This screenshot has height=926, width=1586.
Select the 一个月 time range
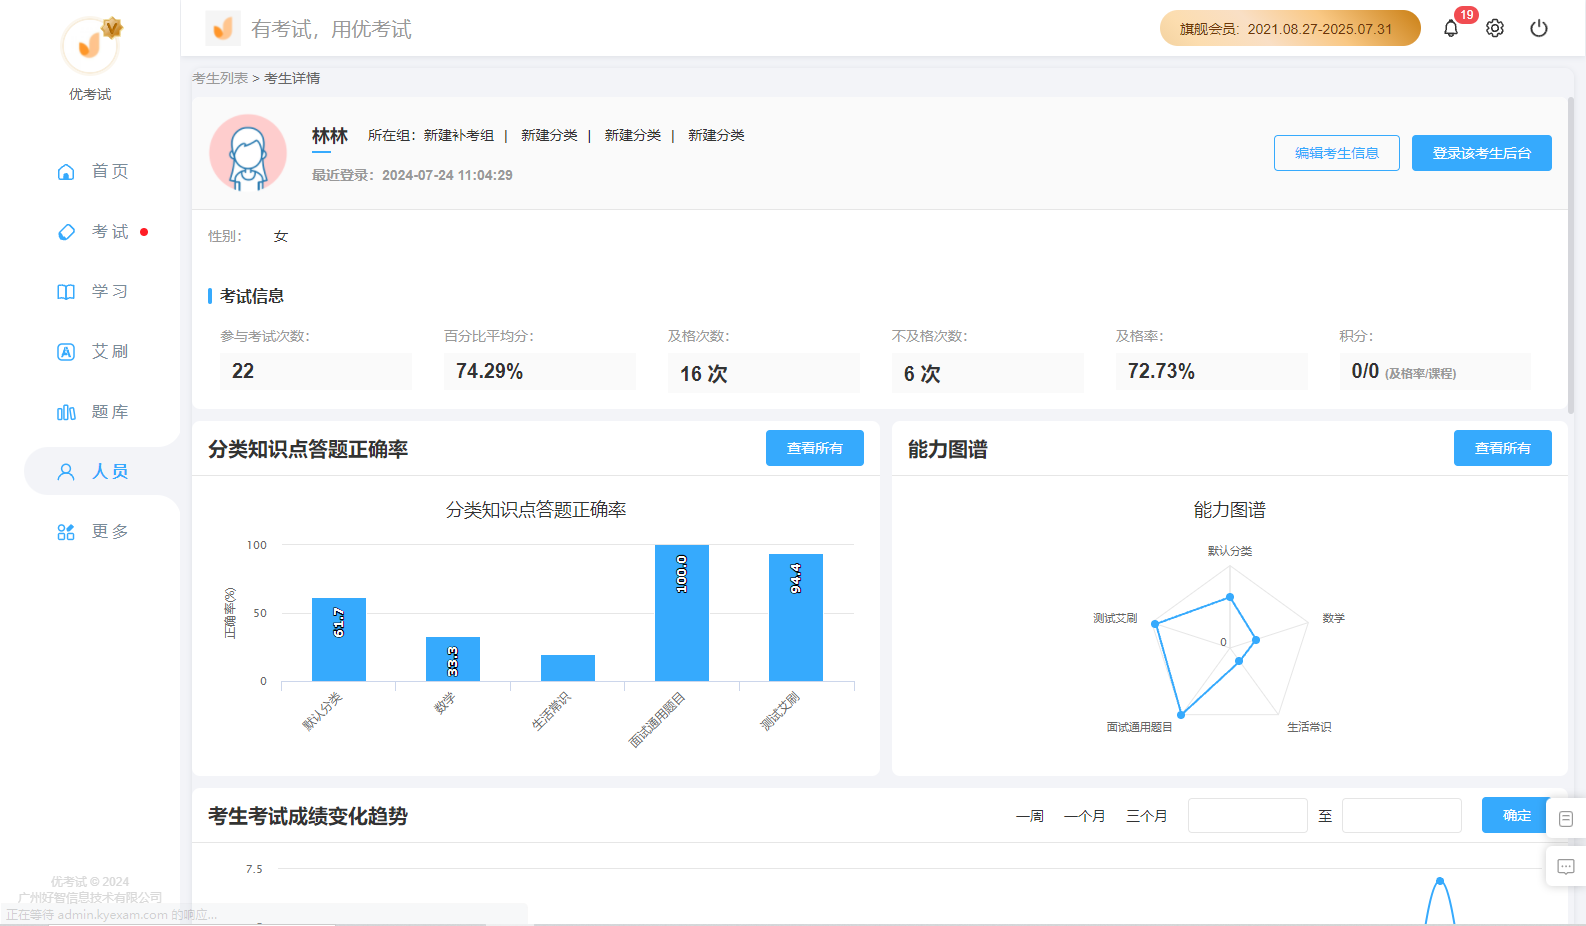[1085, 816]
